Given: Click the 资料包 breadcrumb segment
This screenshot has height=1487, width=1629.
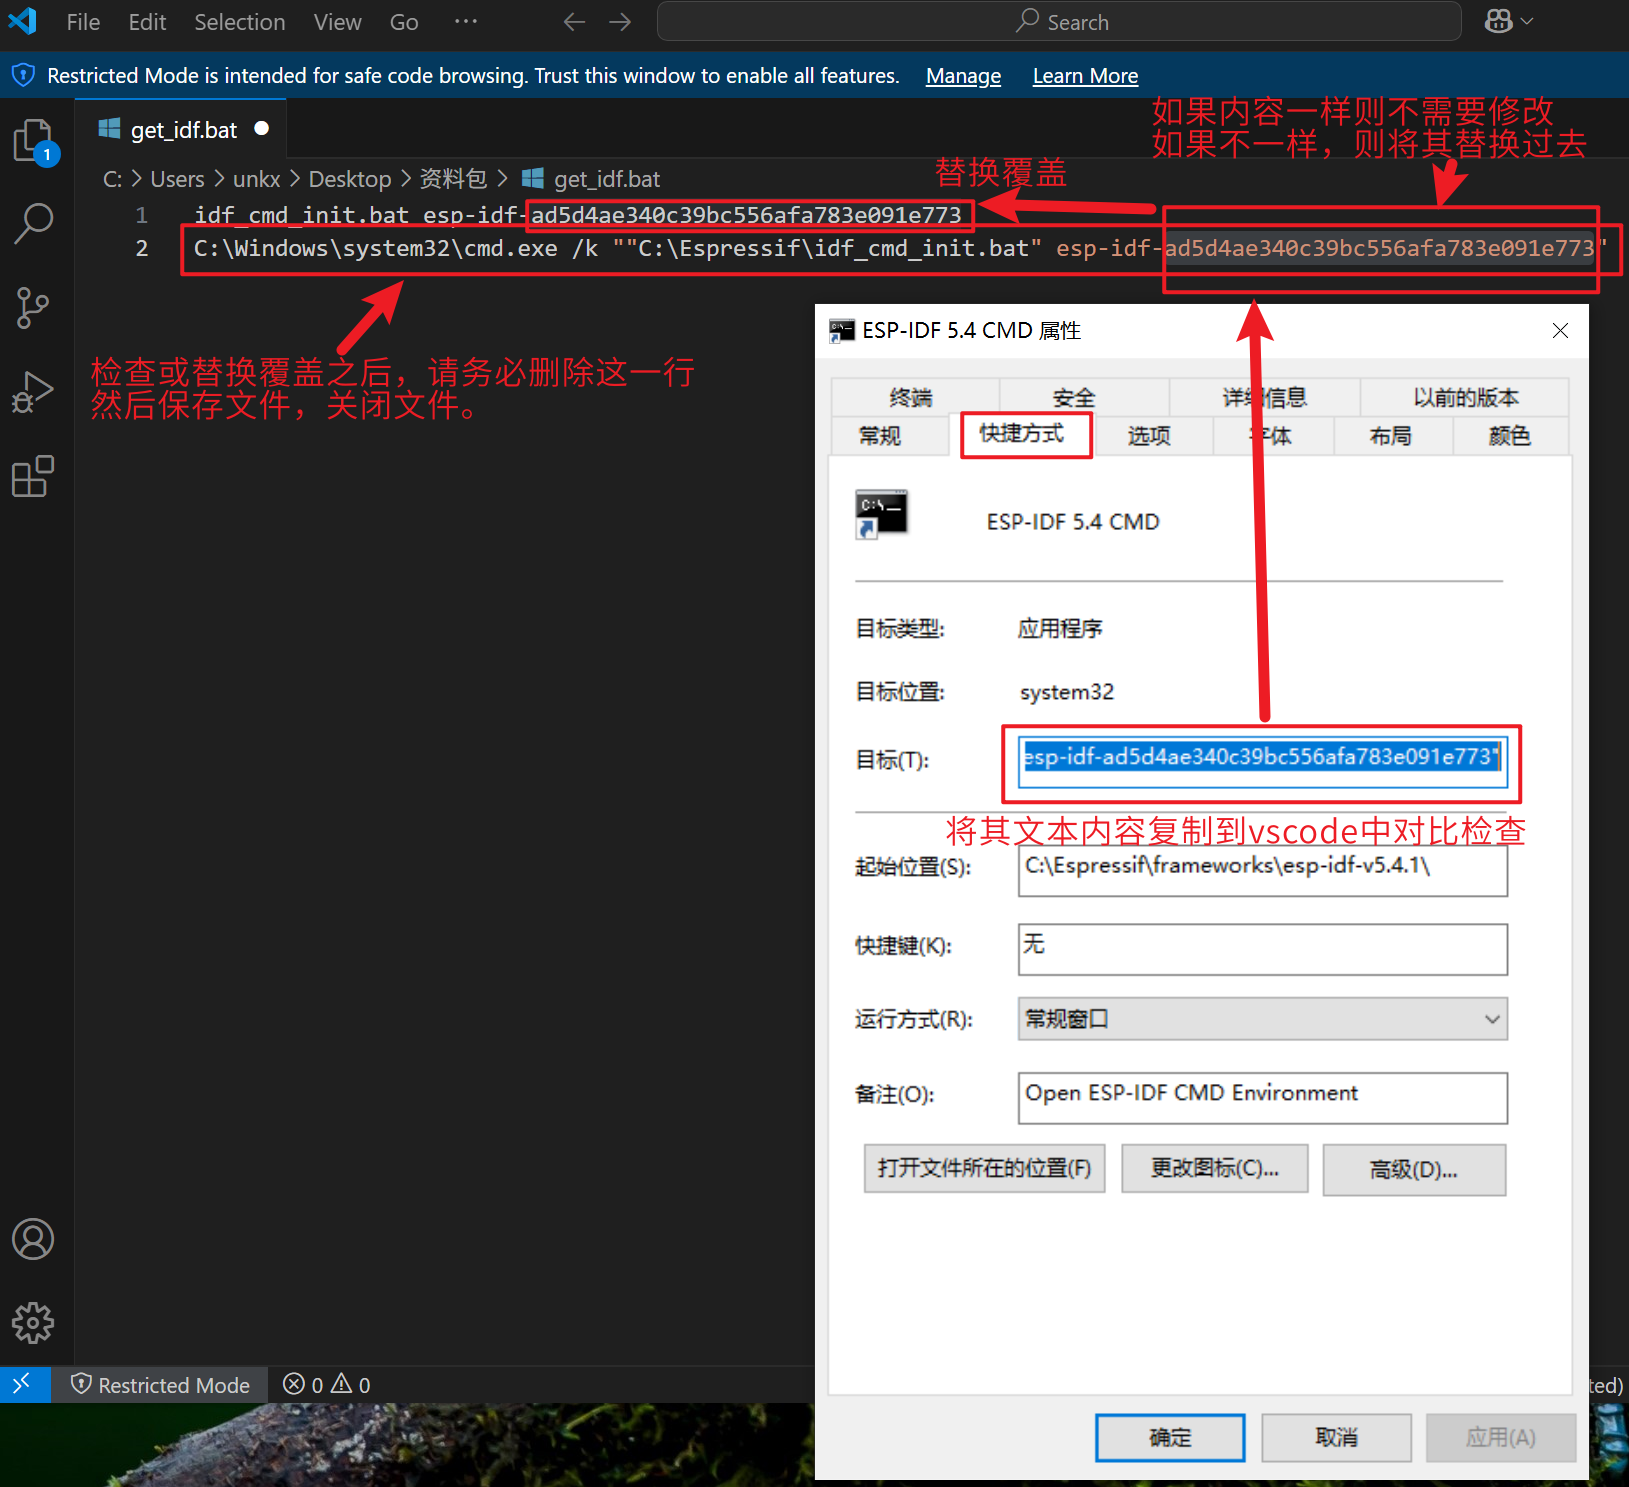Looking at the screenshot, I should 452,179.
